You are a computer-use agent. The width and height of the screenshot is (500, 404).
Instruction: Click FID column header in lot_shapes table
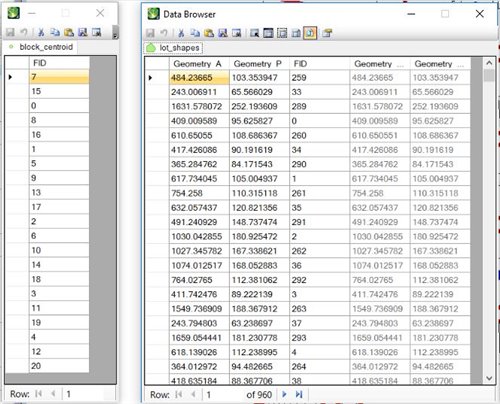[x=319, y=63]
